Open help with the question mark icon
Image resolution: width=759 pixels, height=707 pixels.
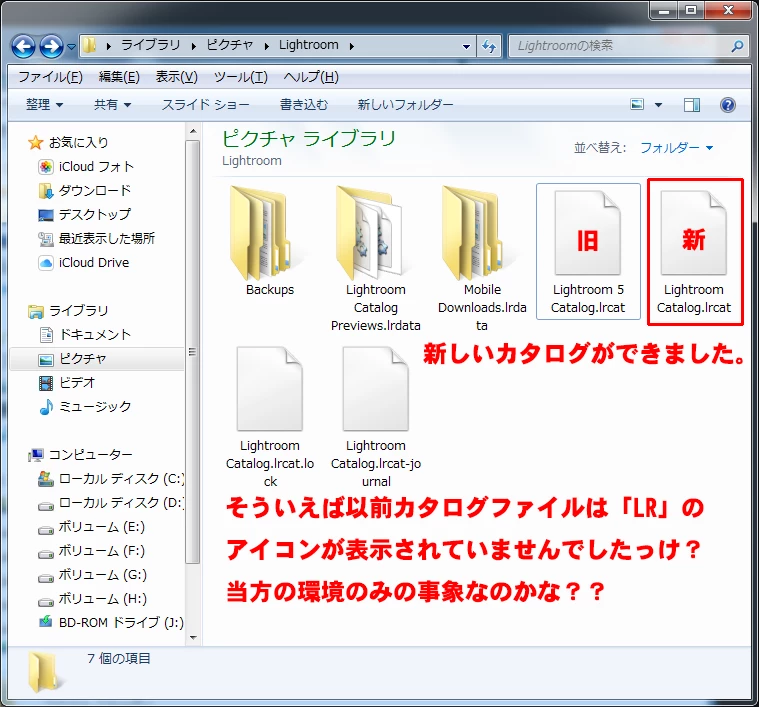coord(728,105)
